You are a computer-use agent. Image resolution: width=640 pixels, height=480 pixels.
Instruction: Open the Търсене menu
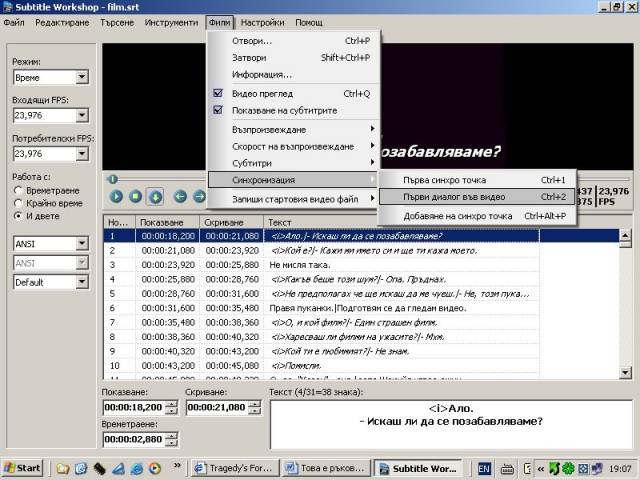pos(117,22)
